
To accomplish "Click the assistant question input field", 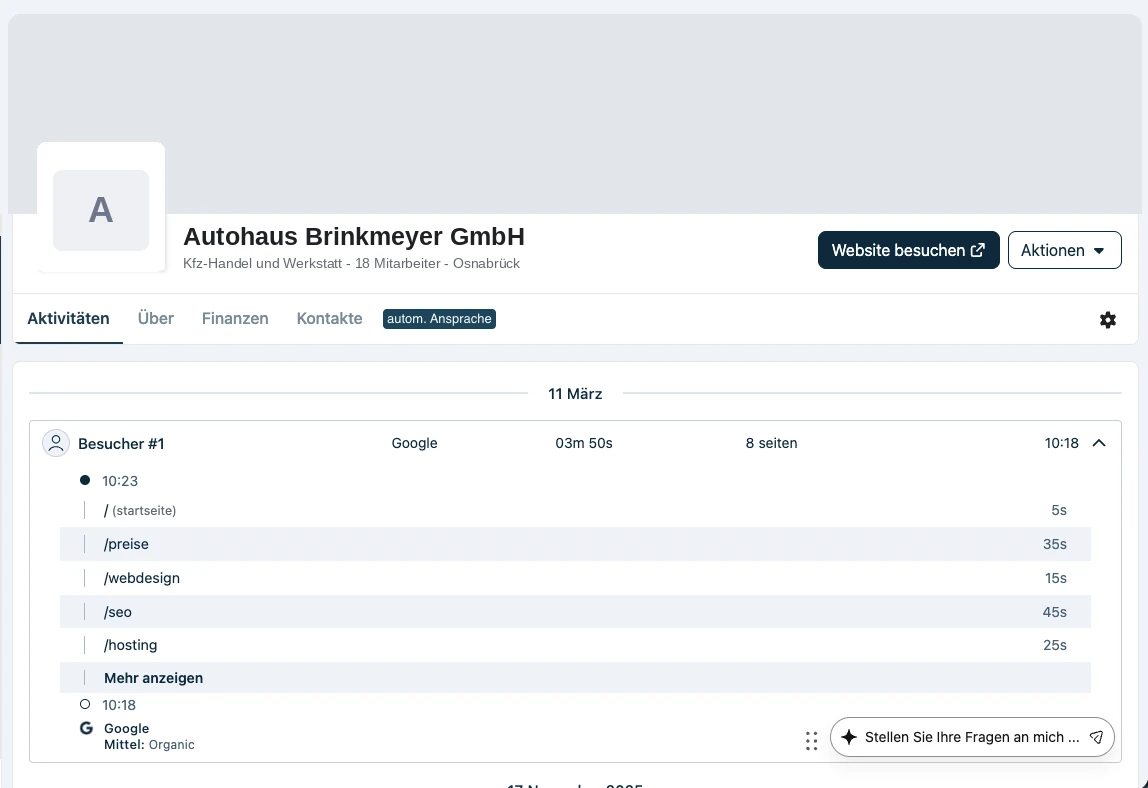I will click(972, 737).
